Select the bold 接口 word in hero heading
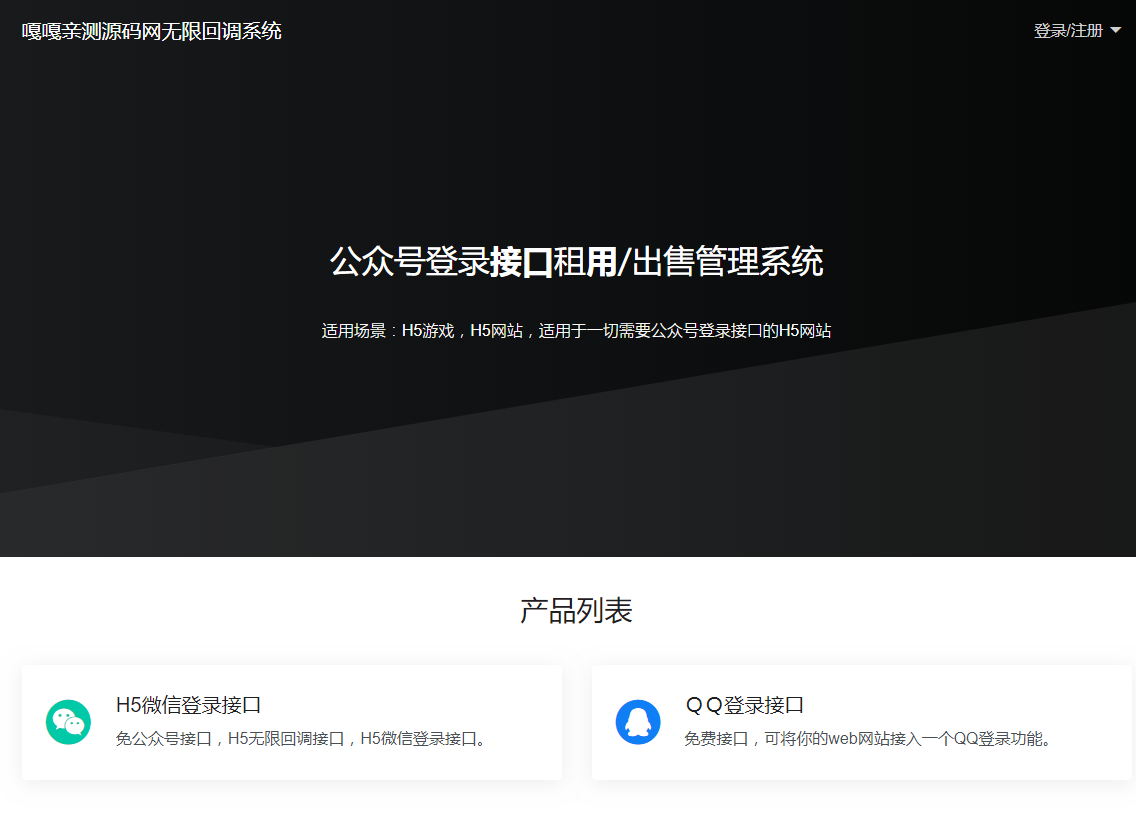This screenshot has height=823, width=1136. pyautogui.click(x=521, y=262)
